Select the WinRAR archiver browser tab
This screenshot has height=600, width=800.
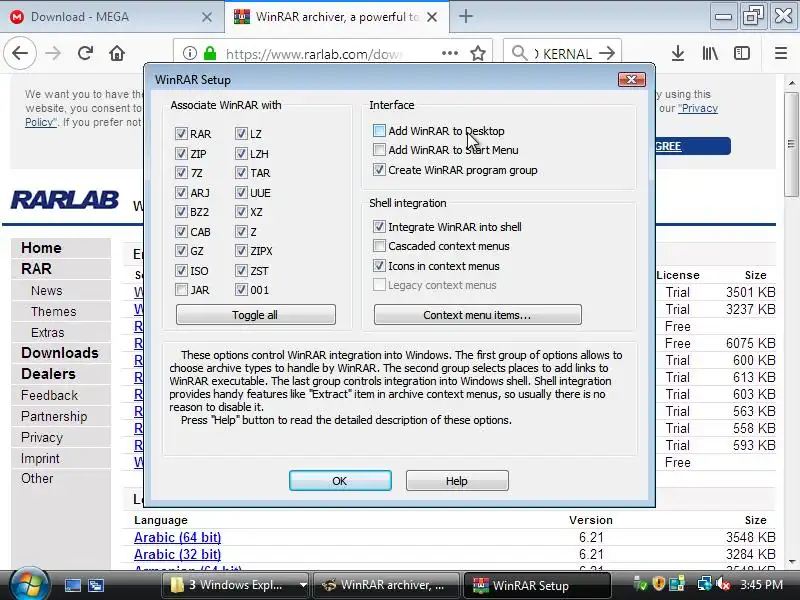click(337, 17)
